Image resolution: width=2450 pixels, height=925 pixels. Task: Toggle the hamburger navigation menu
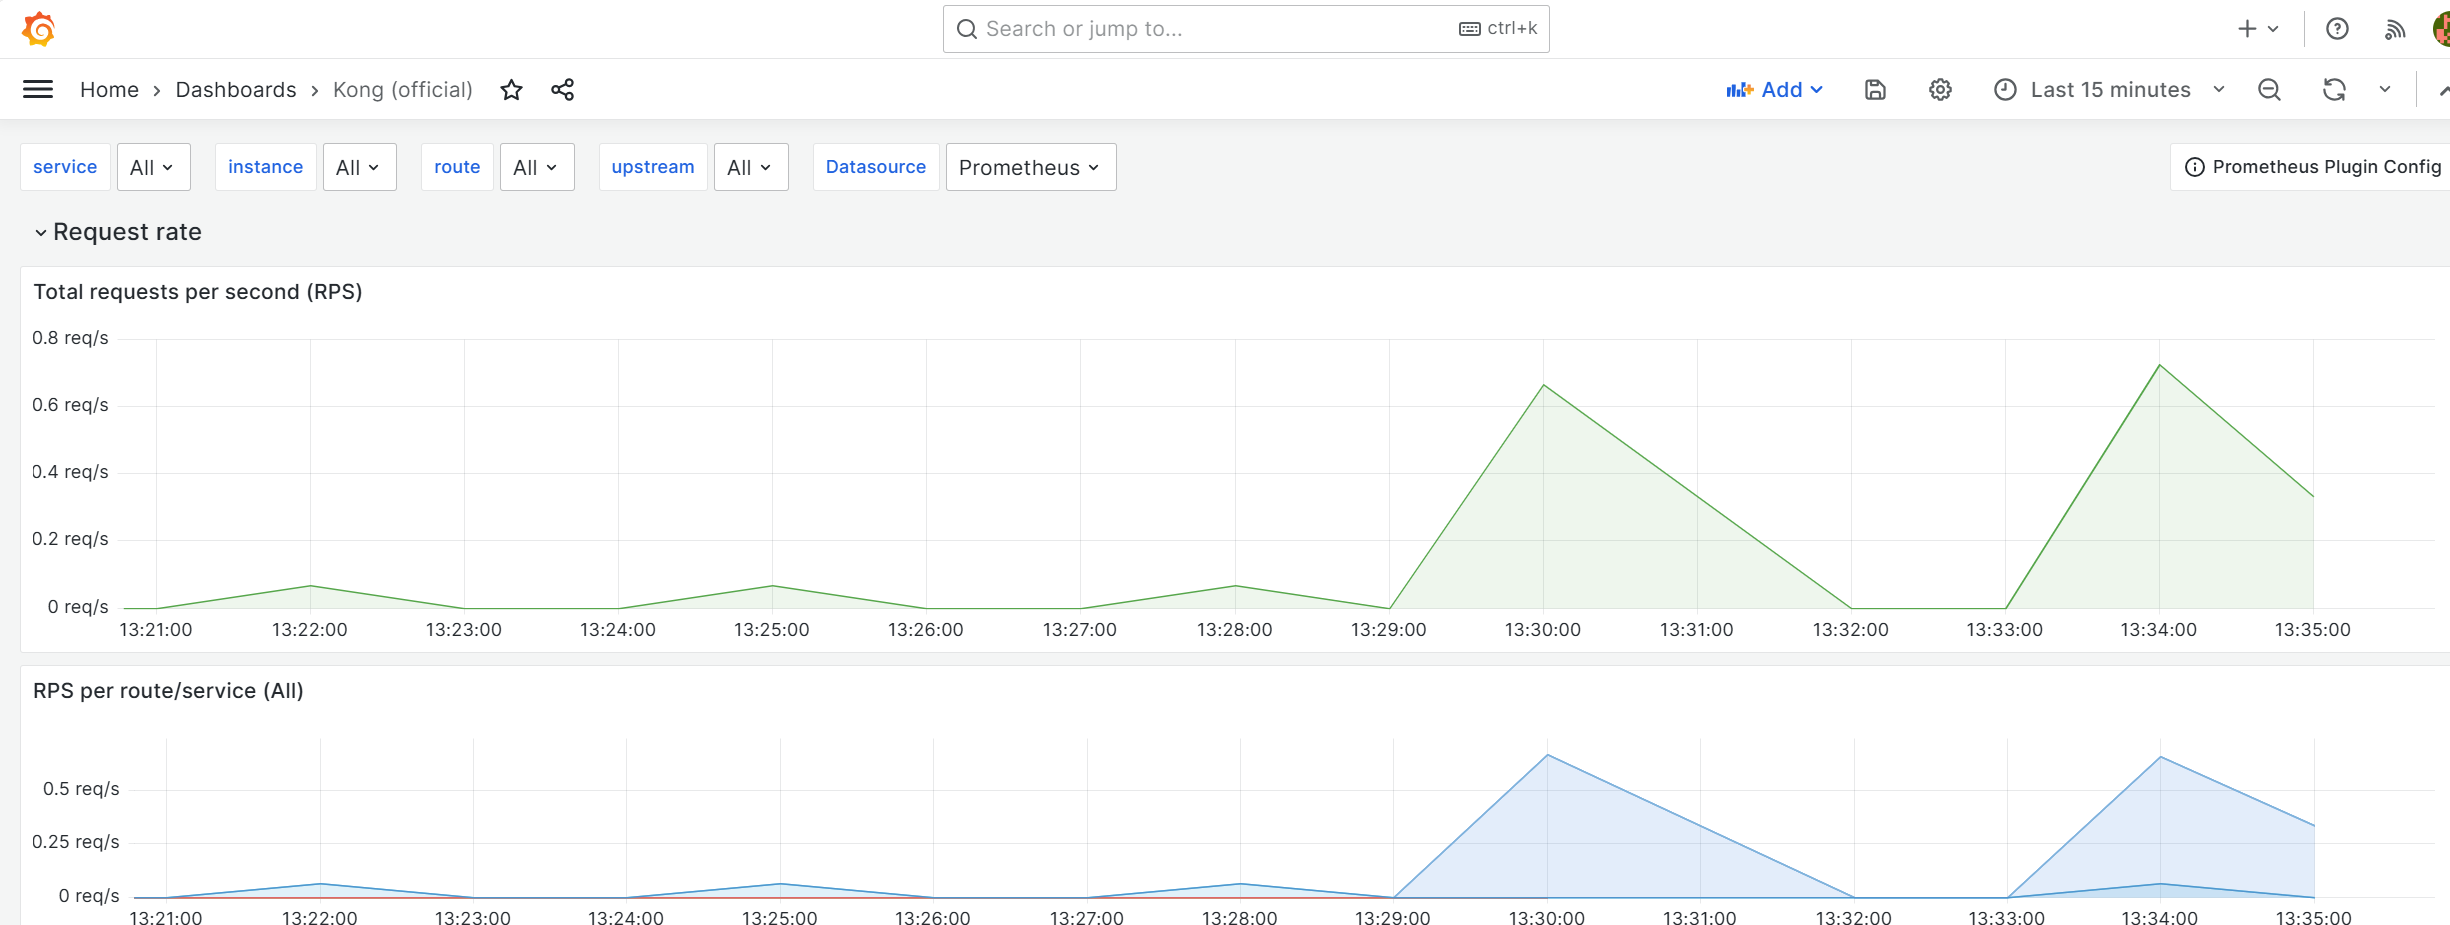click(38, 90)
